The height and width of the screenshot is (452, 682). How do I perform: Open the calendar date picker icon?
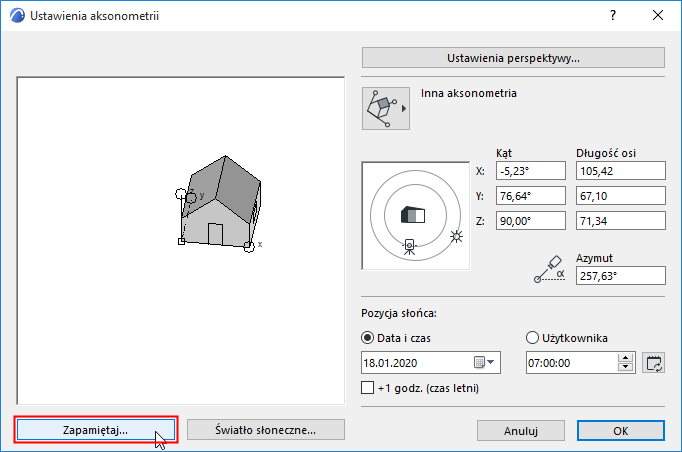click(479, 362)
